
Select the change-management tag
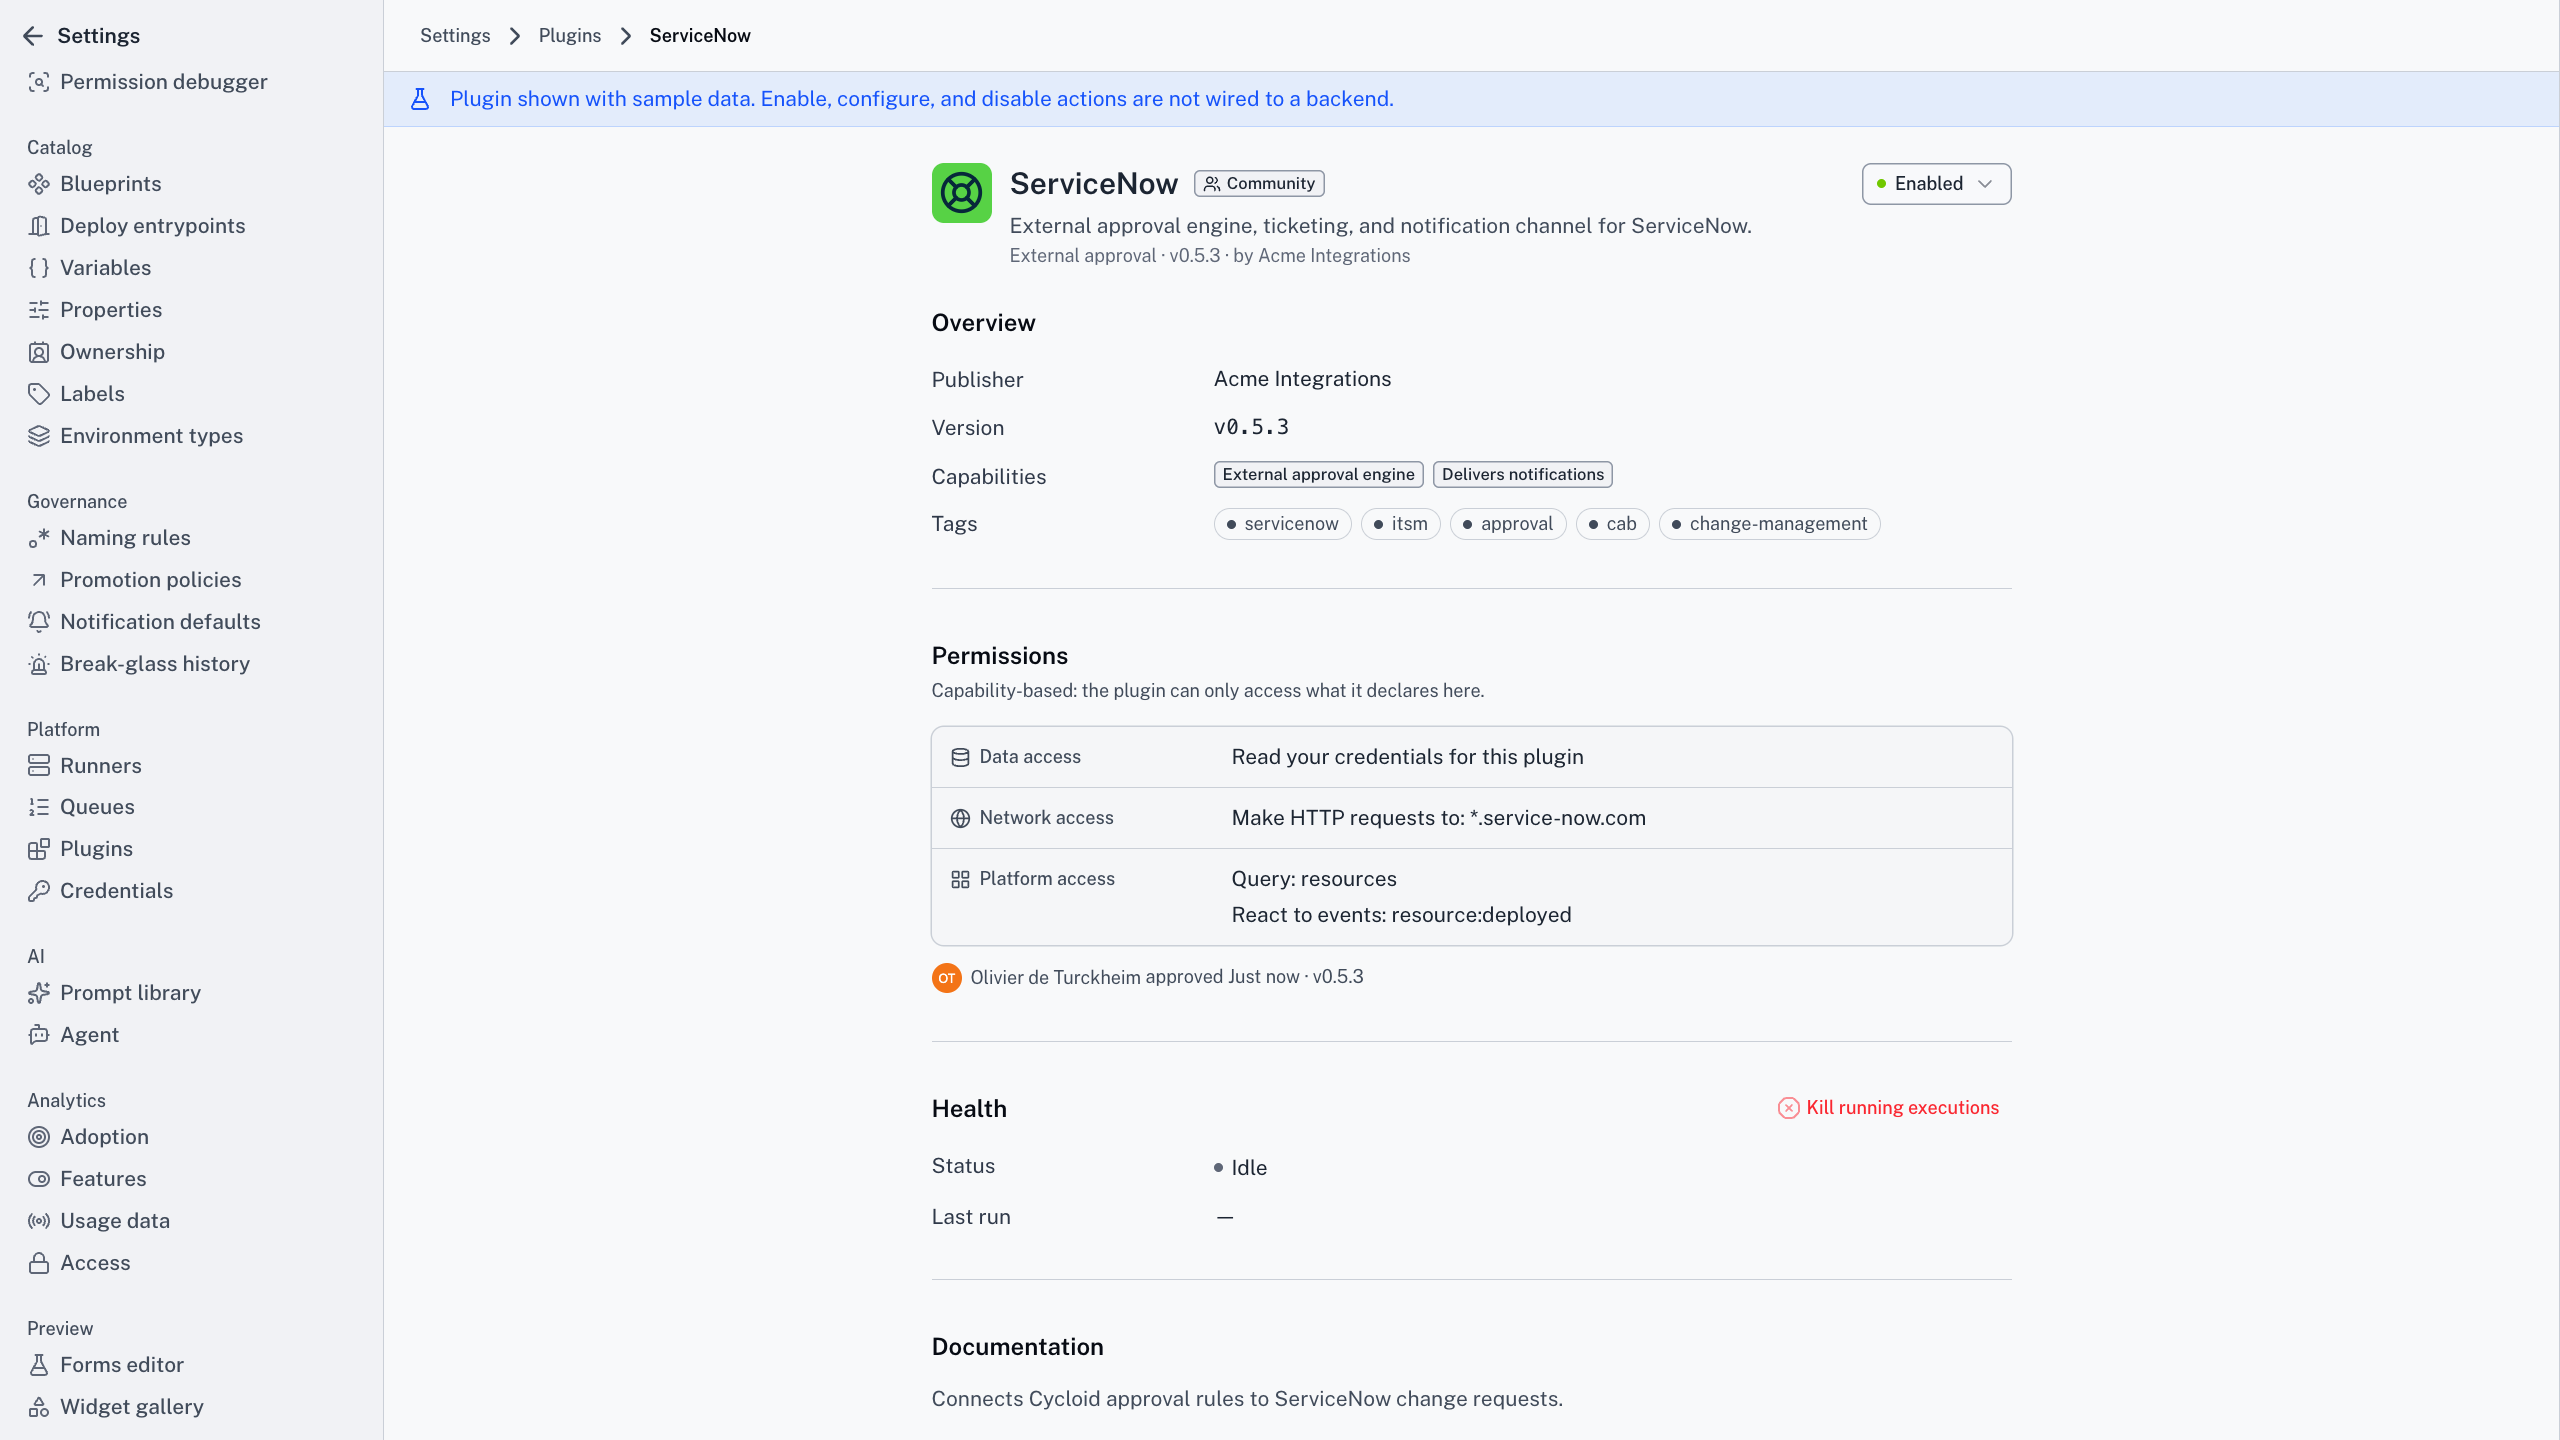[x=1769, y=524]
